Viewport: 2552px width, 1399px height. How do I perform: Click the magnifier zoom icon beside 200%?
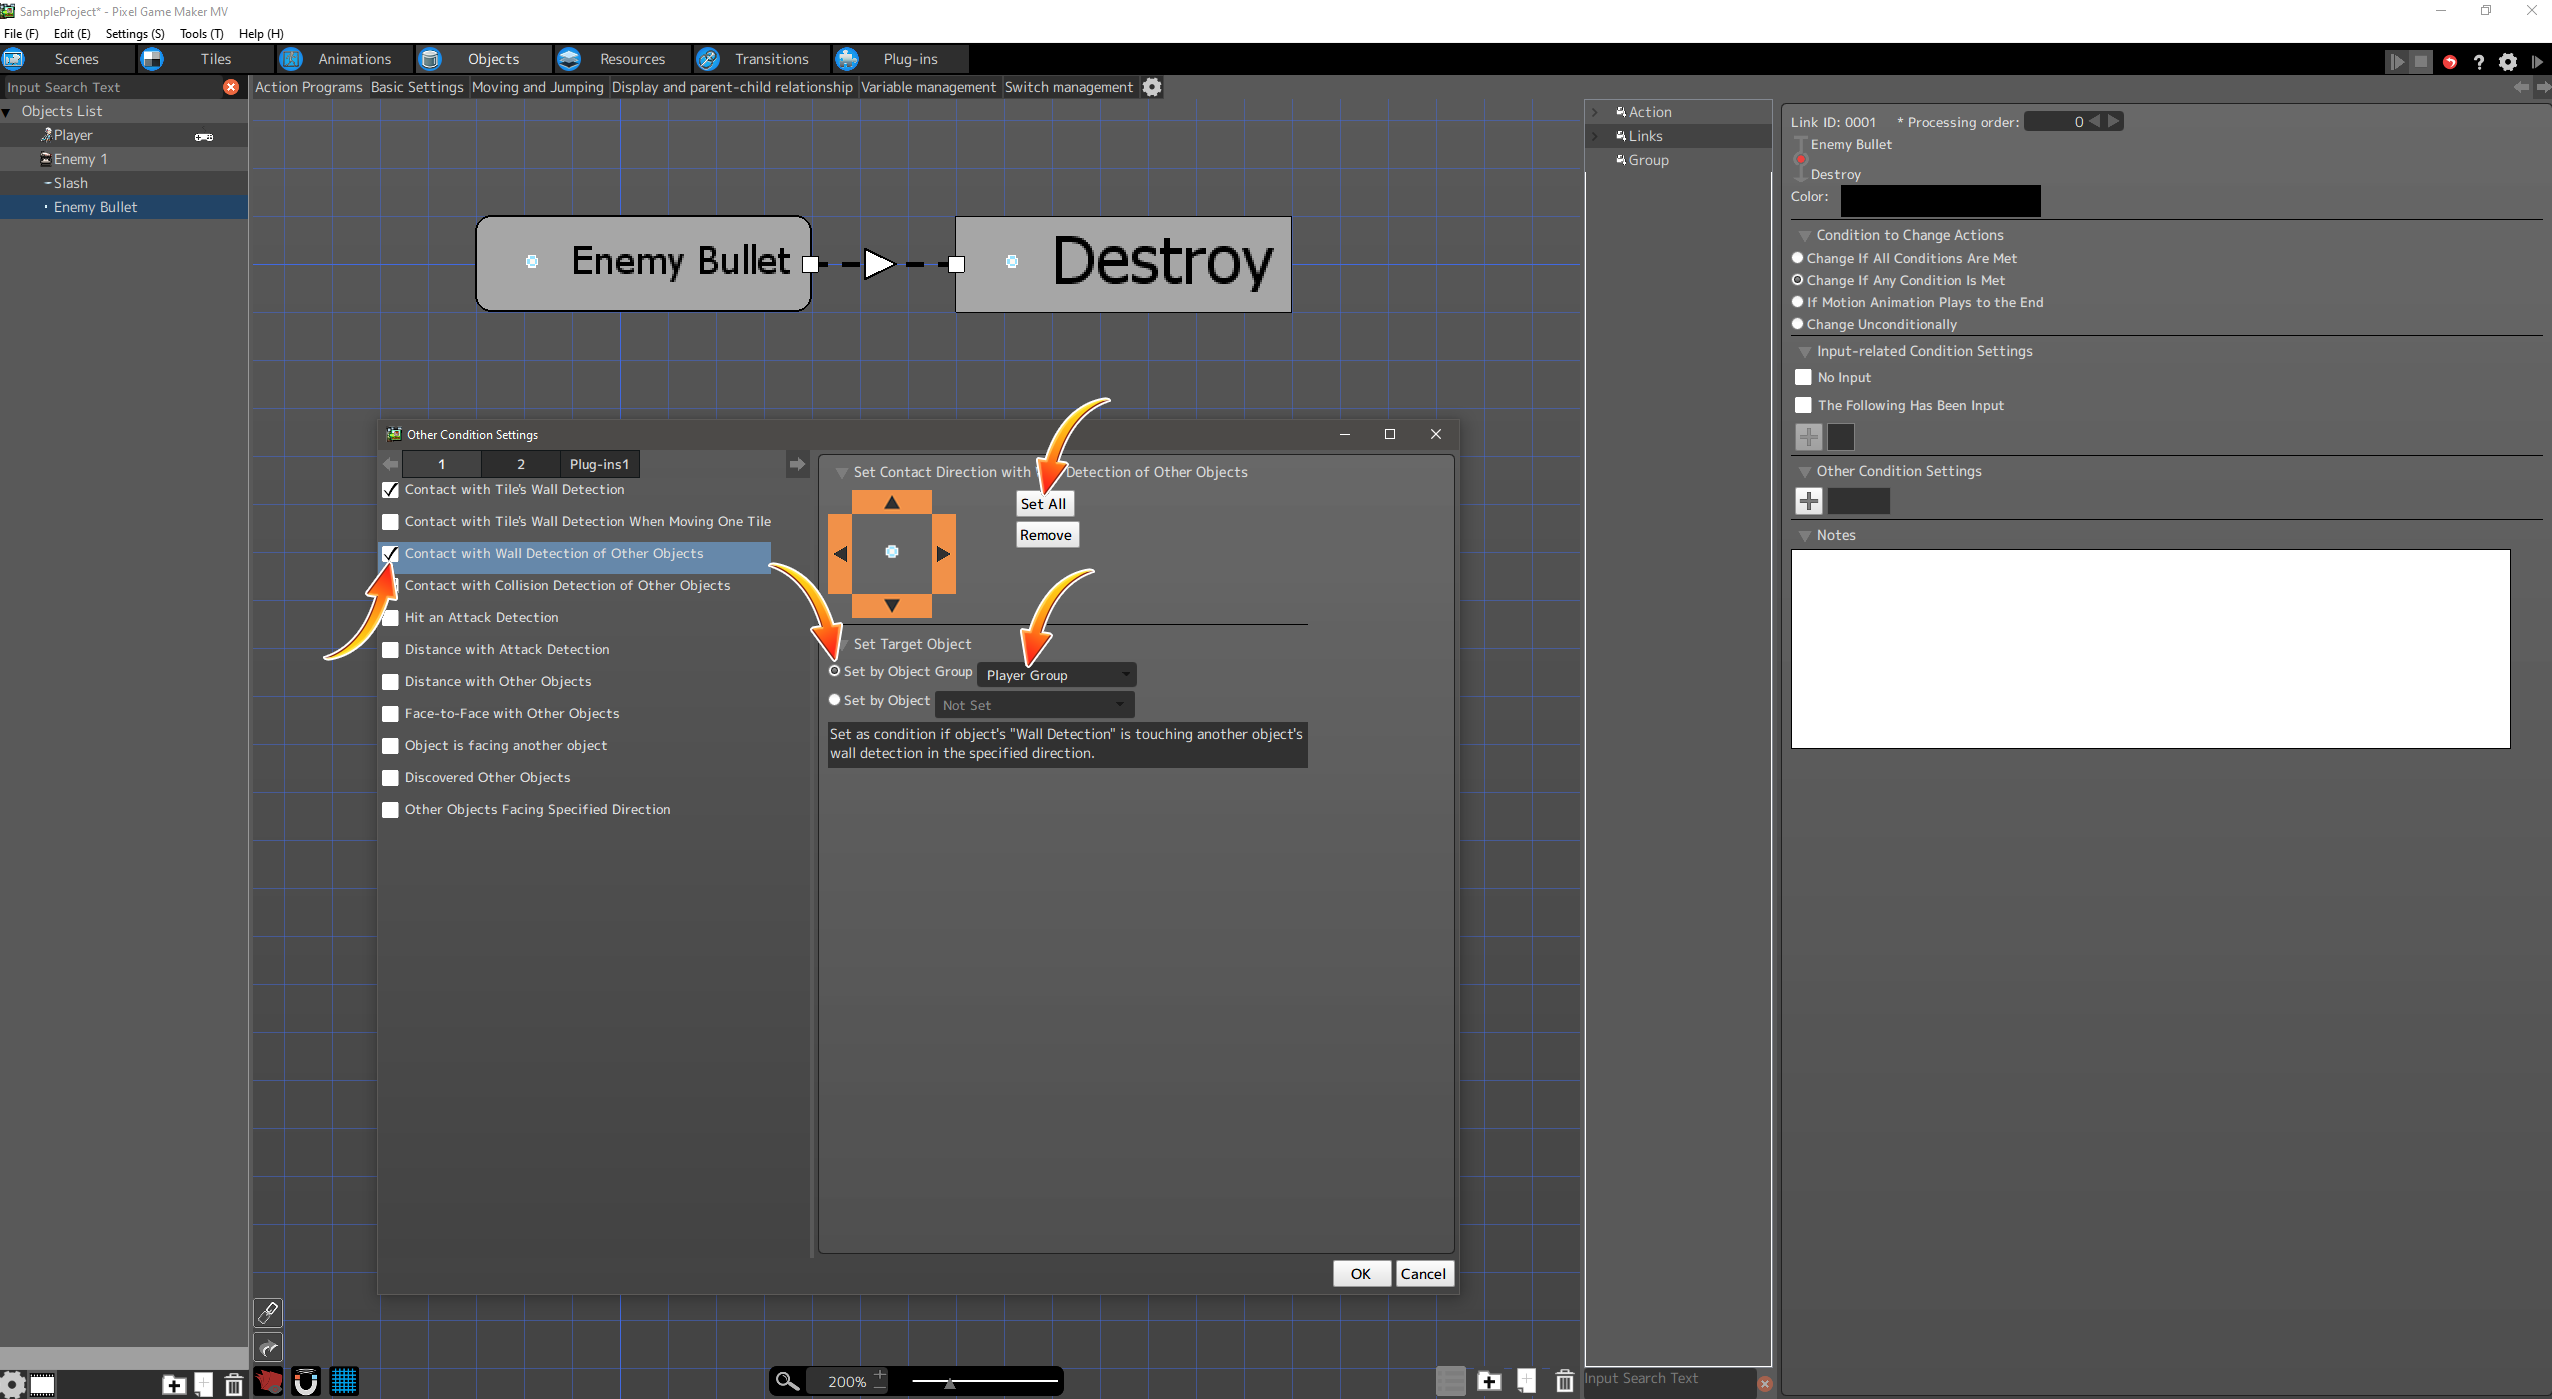[x=787, y=1381]
